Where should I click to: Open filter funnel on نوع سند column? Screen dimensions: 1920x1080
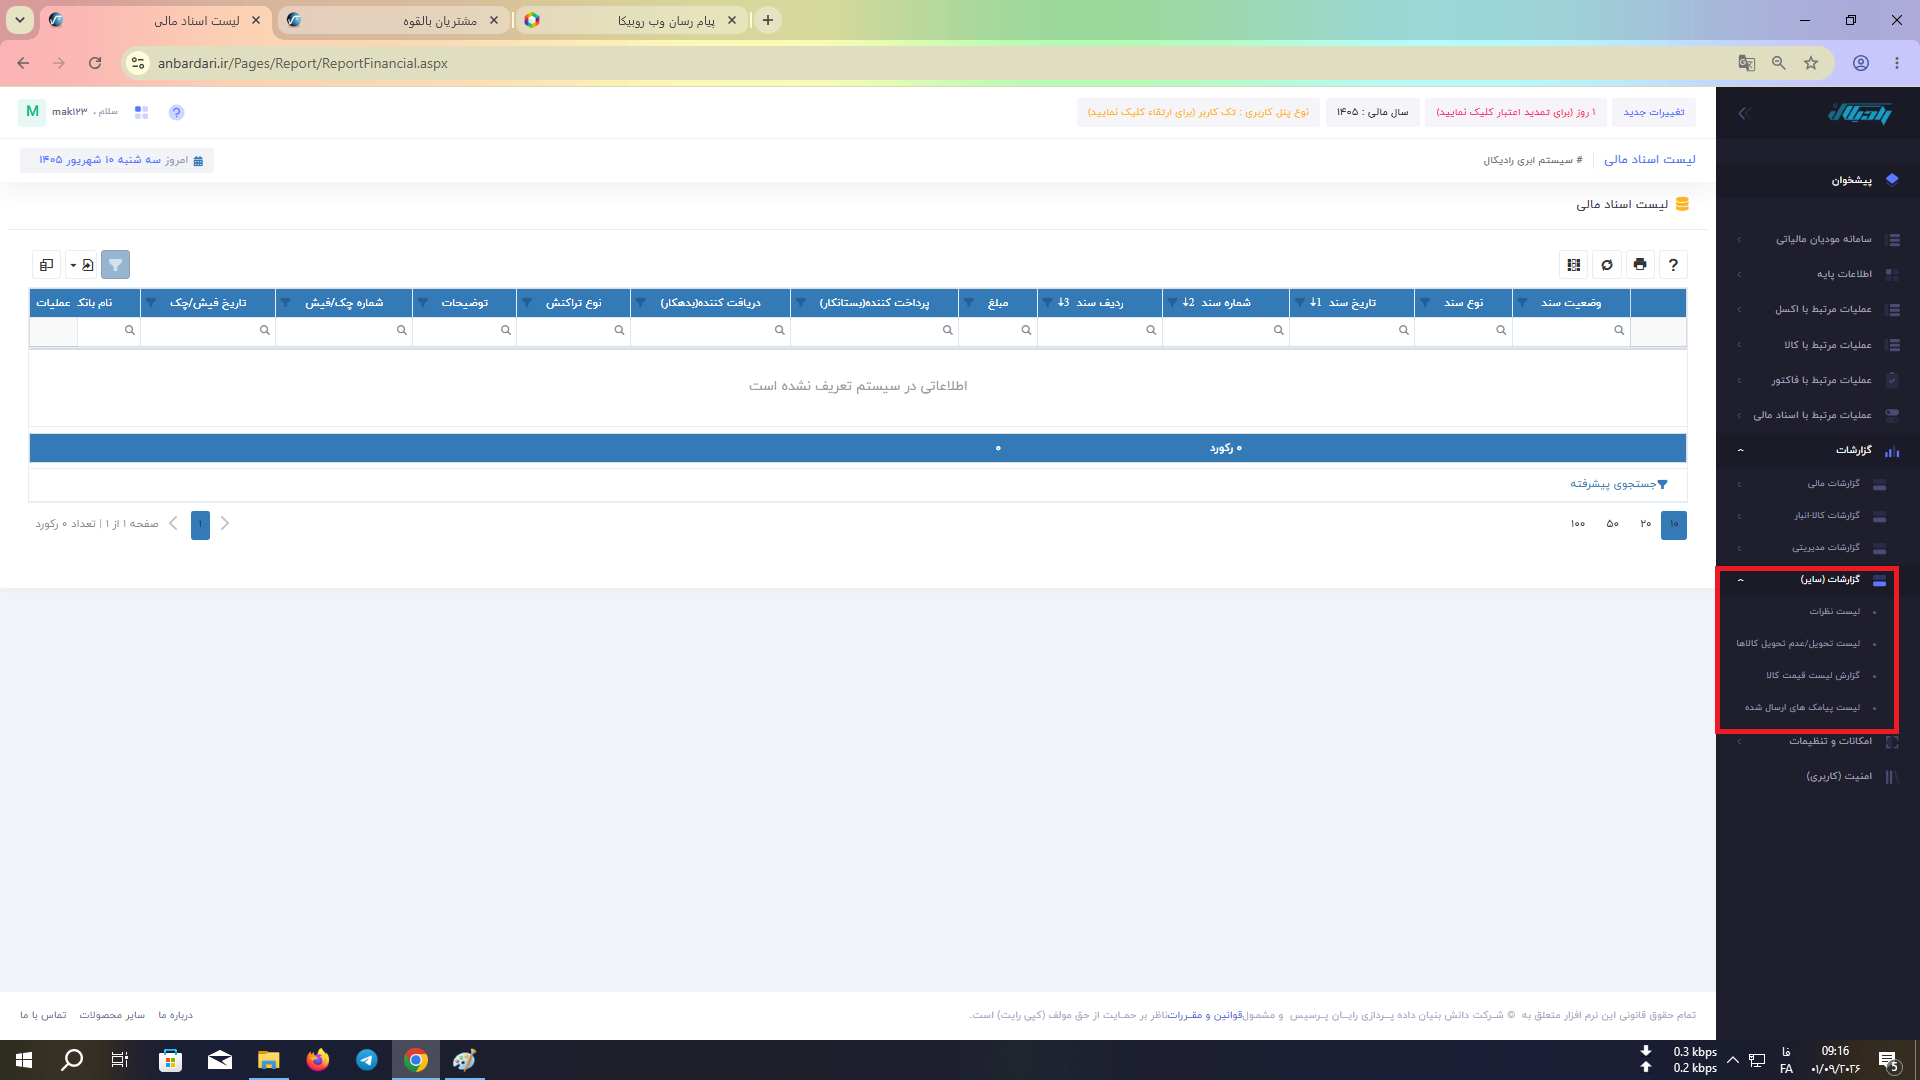(1425, 302)
